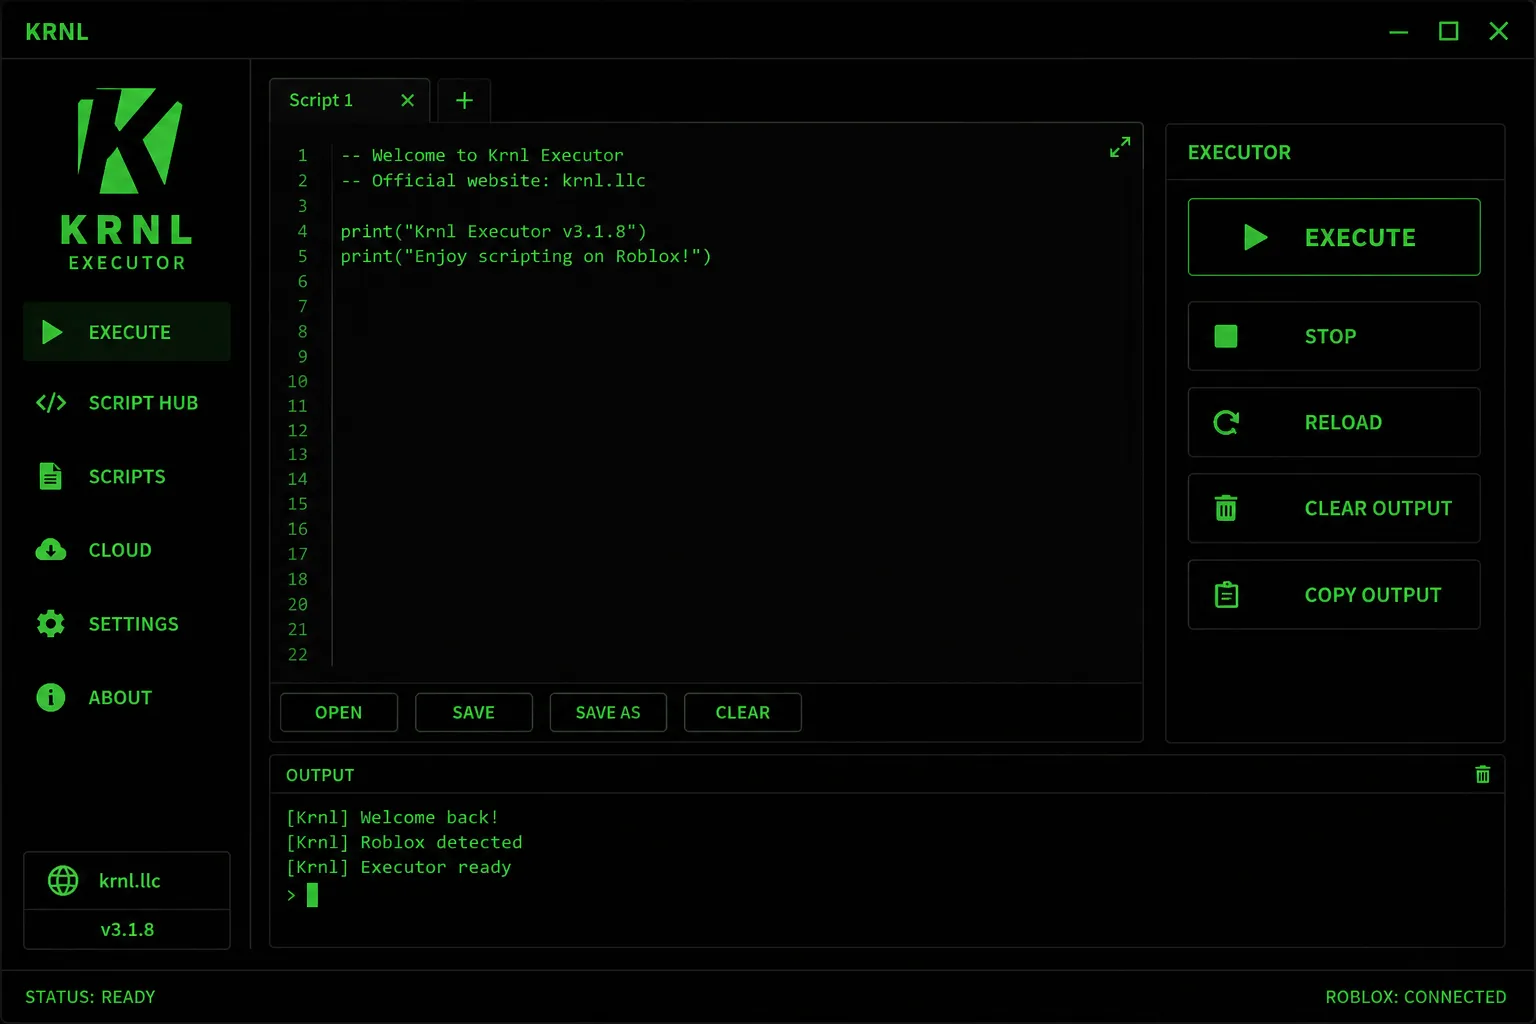1536x1024 pixels.
Task: Click the play triangle in the large Execute button
Action: pos(1255,237)
